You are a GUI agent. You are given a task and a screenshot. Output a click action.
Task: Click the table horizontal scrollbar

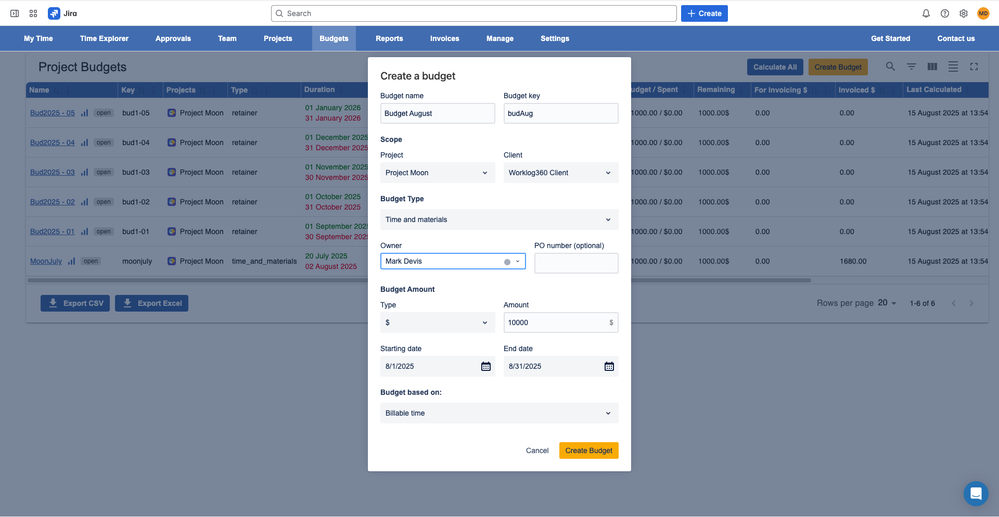(419, 280)
